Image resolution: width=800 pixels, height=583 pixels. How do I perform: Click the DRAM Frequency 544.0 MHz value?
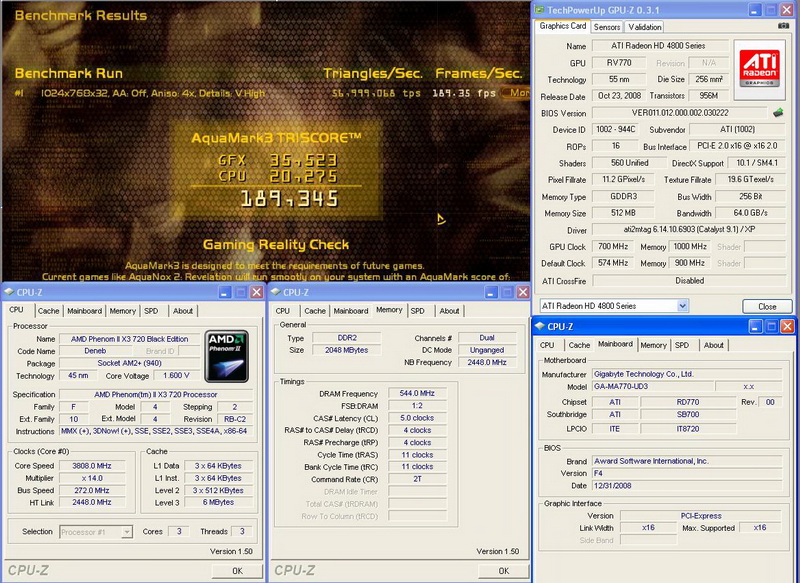click(x=417, y=393)
